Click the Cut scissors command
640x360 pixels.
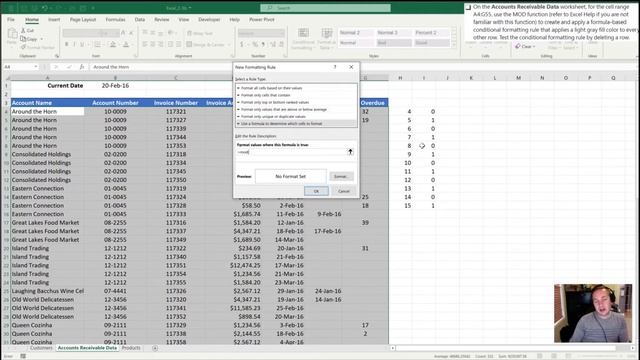pyautogui.click(x=27, y=31)
